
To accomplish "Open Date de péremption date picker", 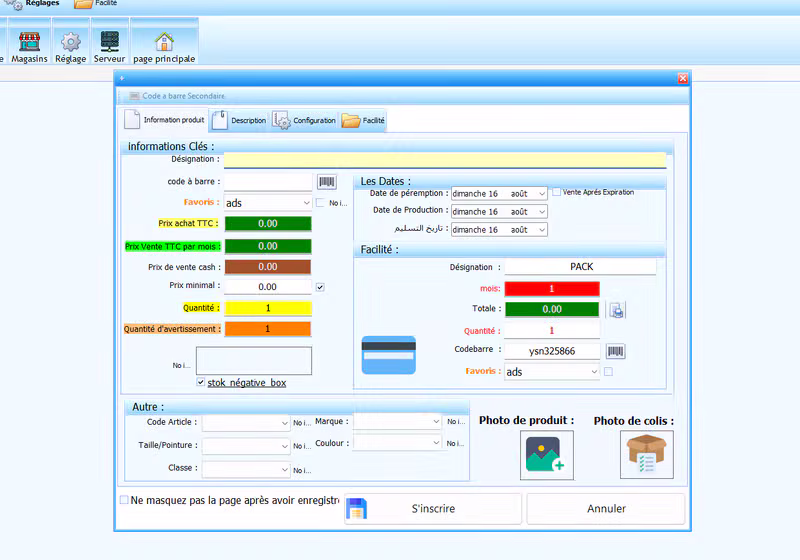I will 542,194.
